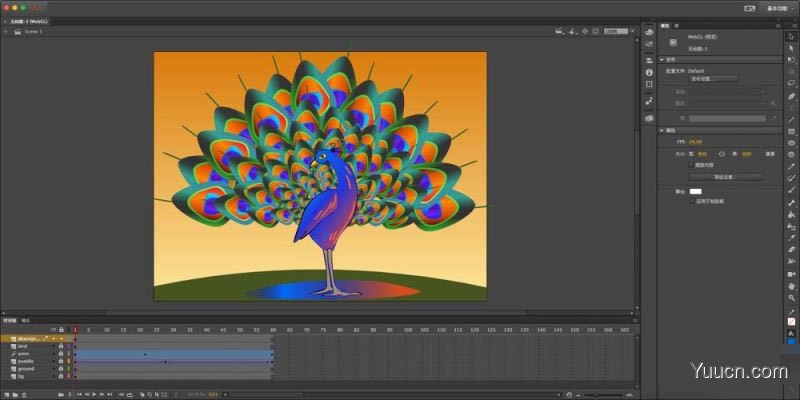800x400 pixels.
Task: Open the Color panel icon
Action: [649, 32]
